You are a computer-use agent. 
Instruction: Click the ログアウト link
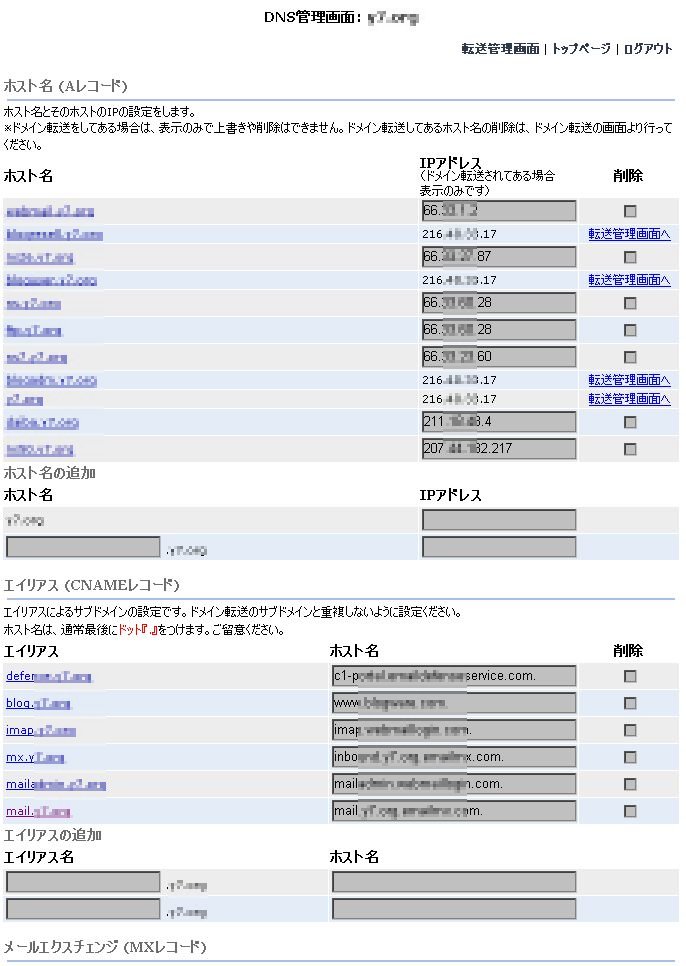point(648,48)
